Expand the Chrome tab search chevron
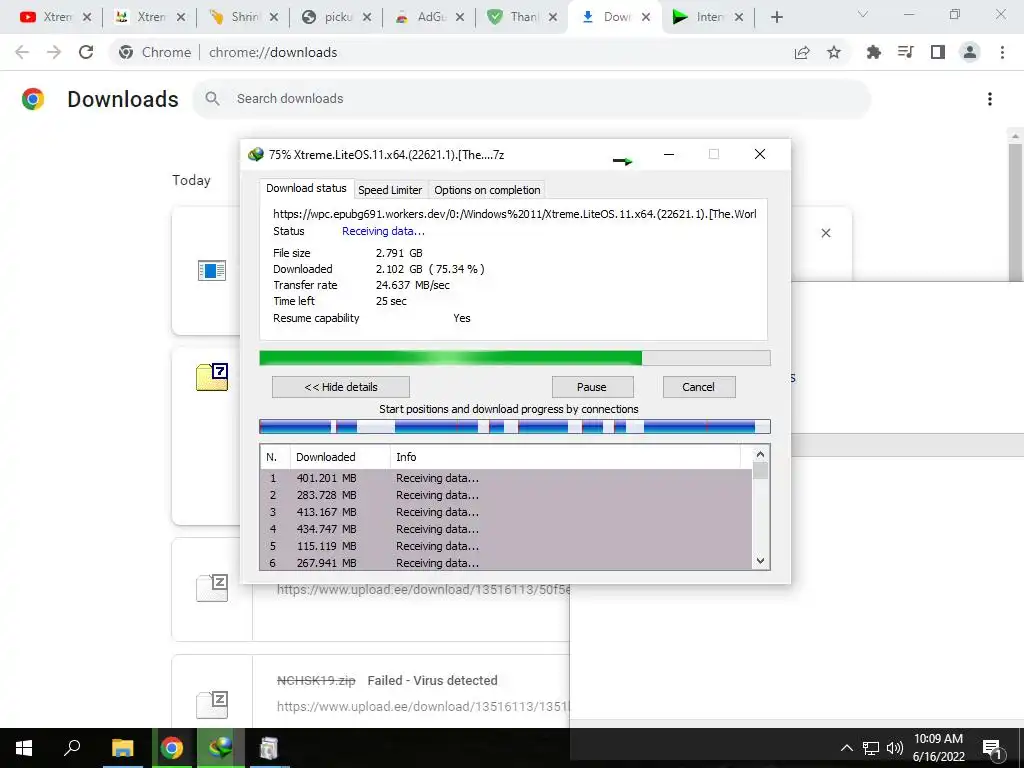The width and height of the screenshot is (1024, 768). point(863,14)
